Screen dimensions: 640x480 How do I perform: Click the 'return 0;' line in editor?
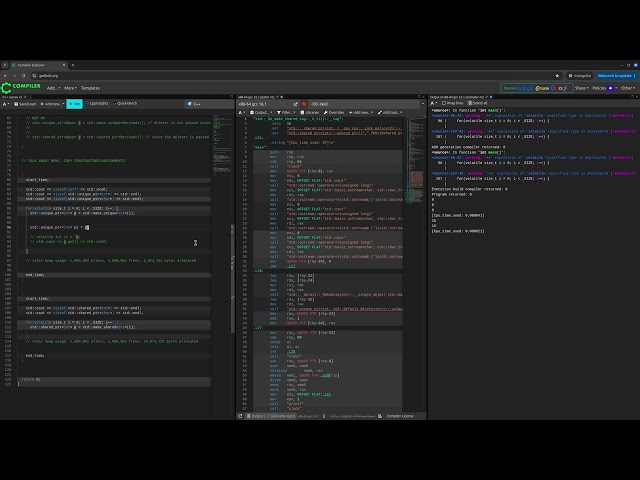pos(31,379)
